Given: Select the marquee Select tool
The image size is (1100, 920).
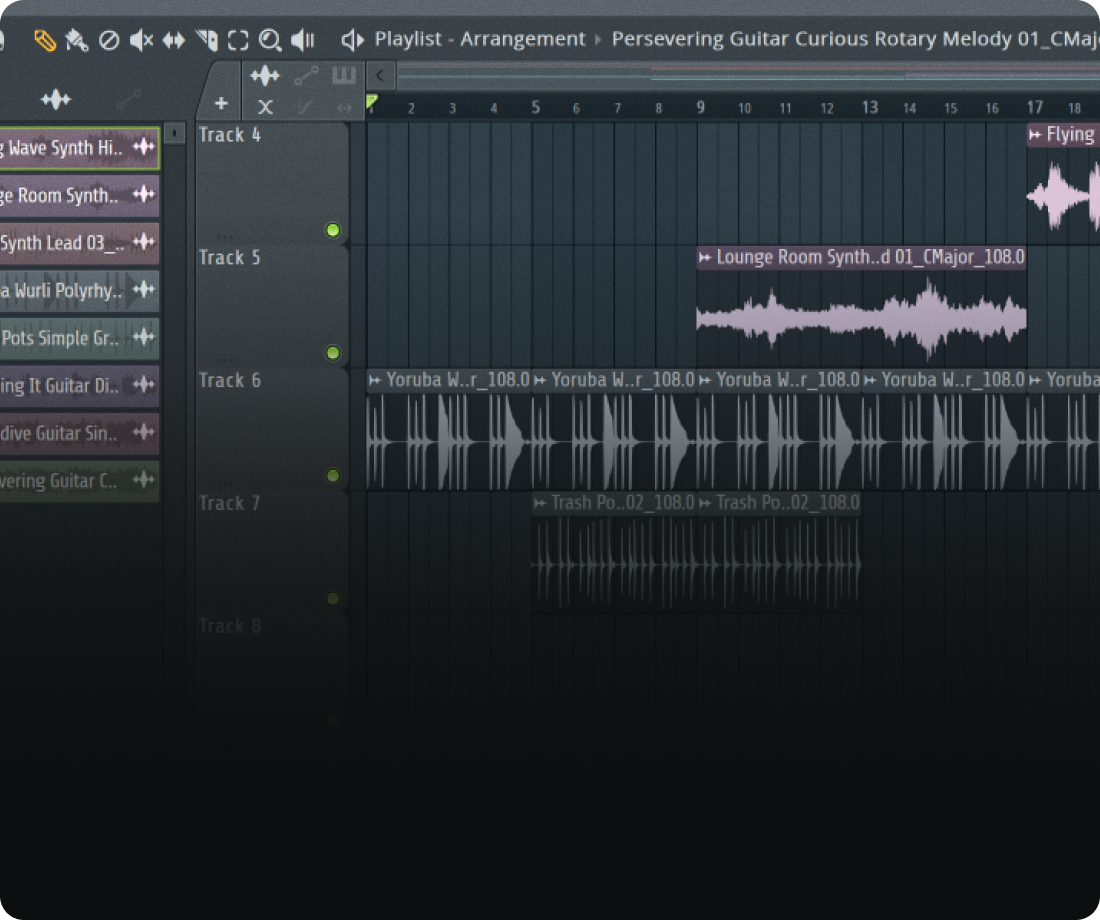Looking at the screenshot, I should point(238,40).
